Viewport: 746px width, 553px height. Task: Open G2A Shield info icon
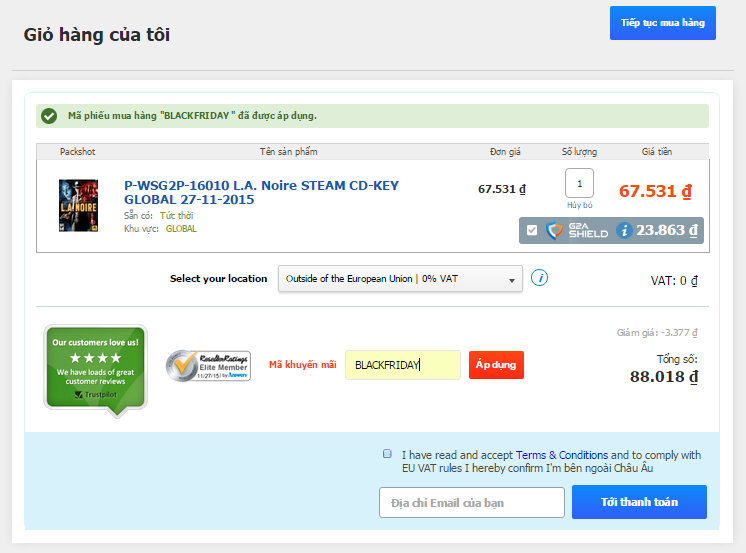coord(624,231)
